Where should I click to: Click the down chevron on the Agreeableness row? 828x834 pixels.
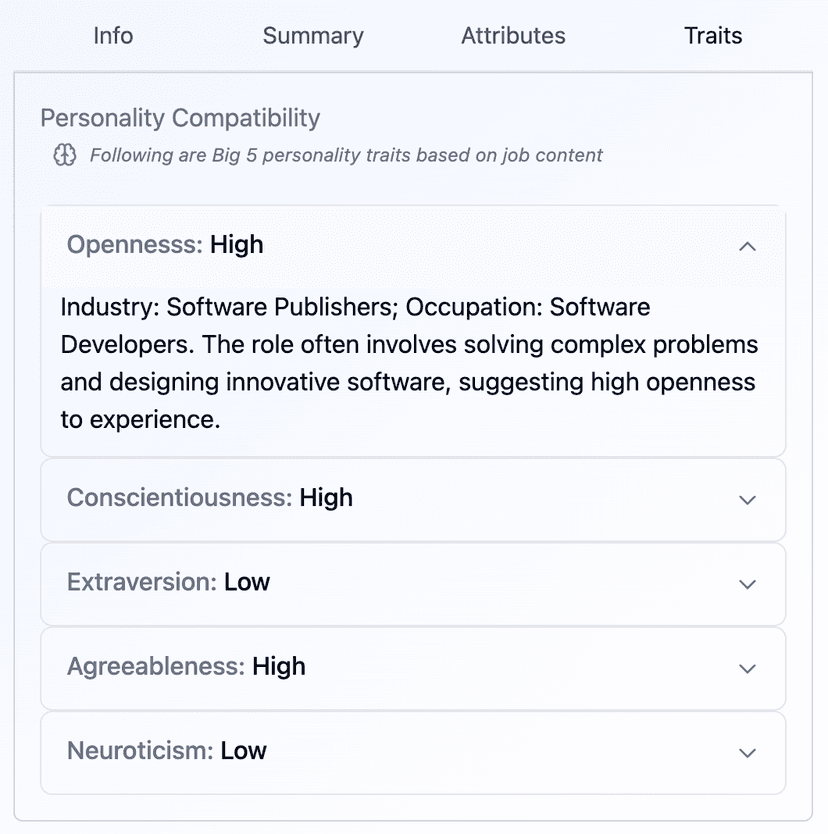click(747, 668)
